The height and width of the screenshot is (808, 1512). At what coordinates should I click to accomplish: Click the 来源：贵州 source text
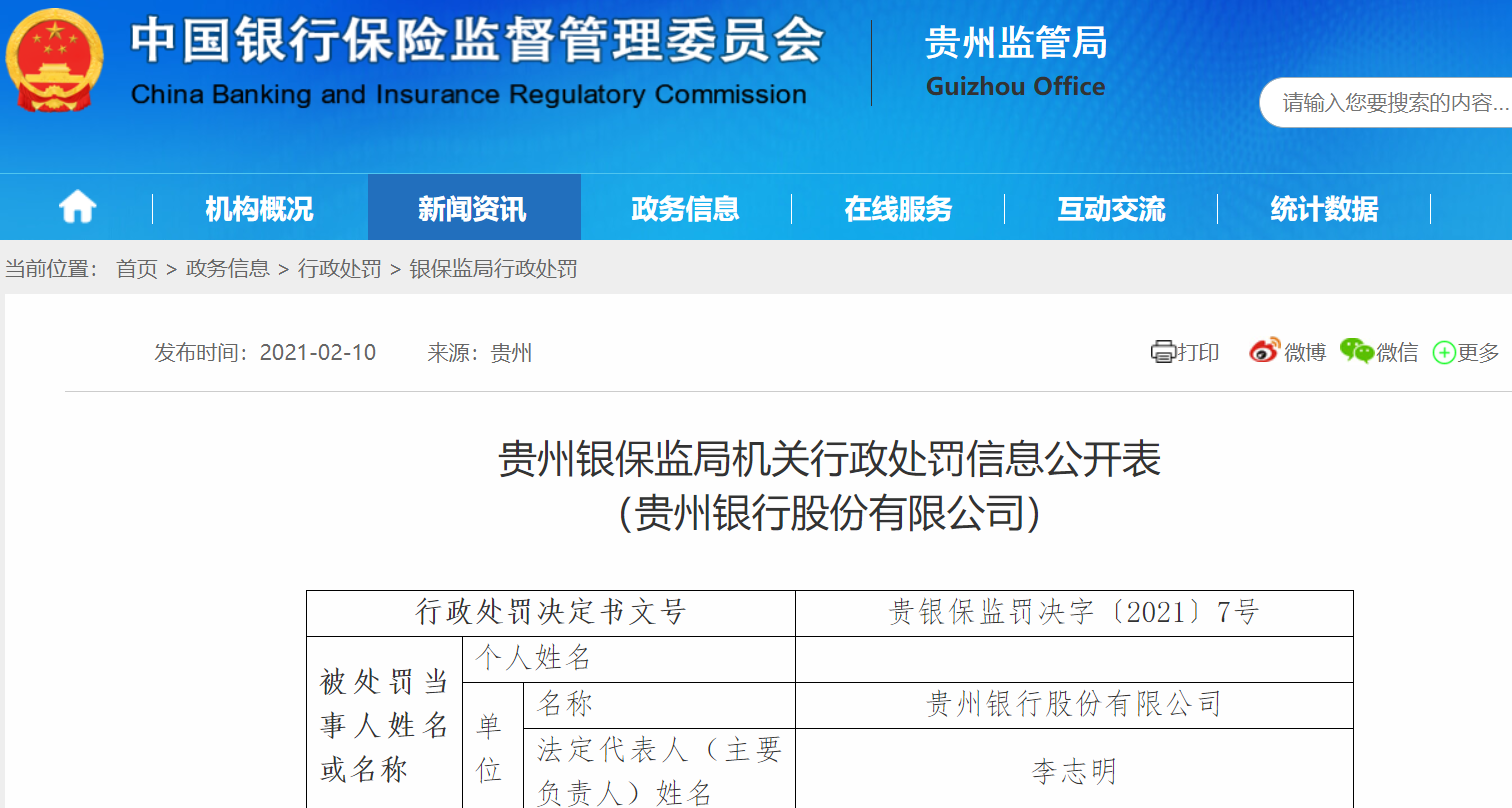[x=480, y=352]
